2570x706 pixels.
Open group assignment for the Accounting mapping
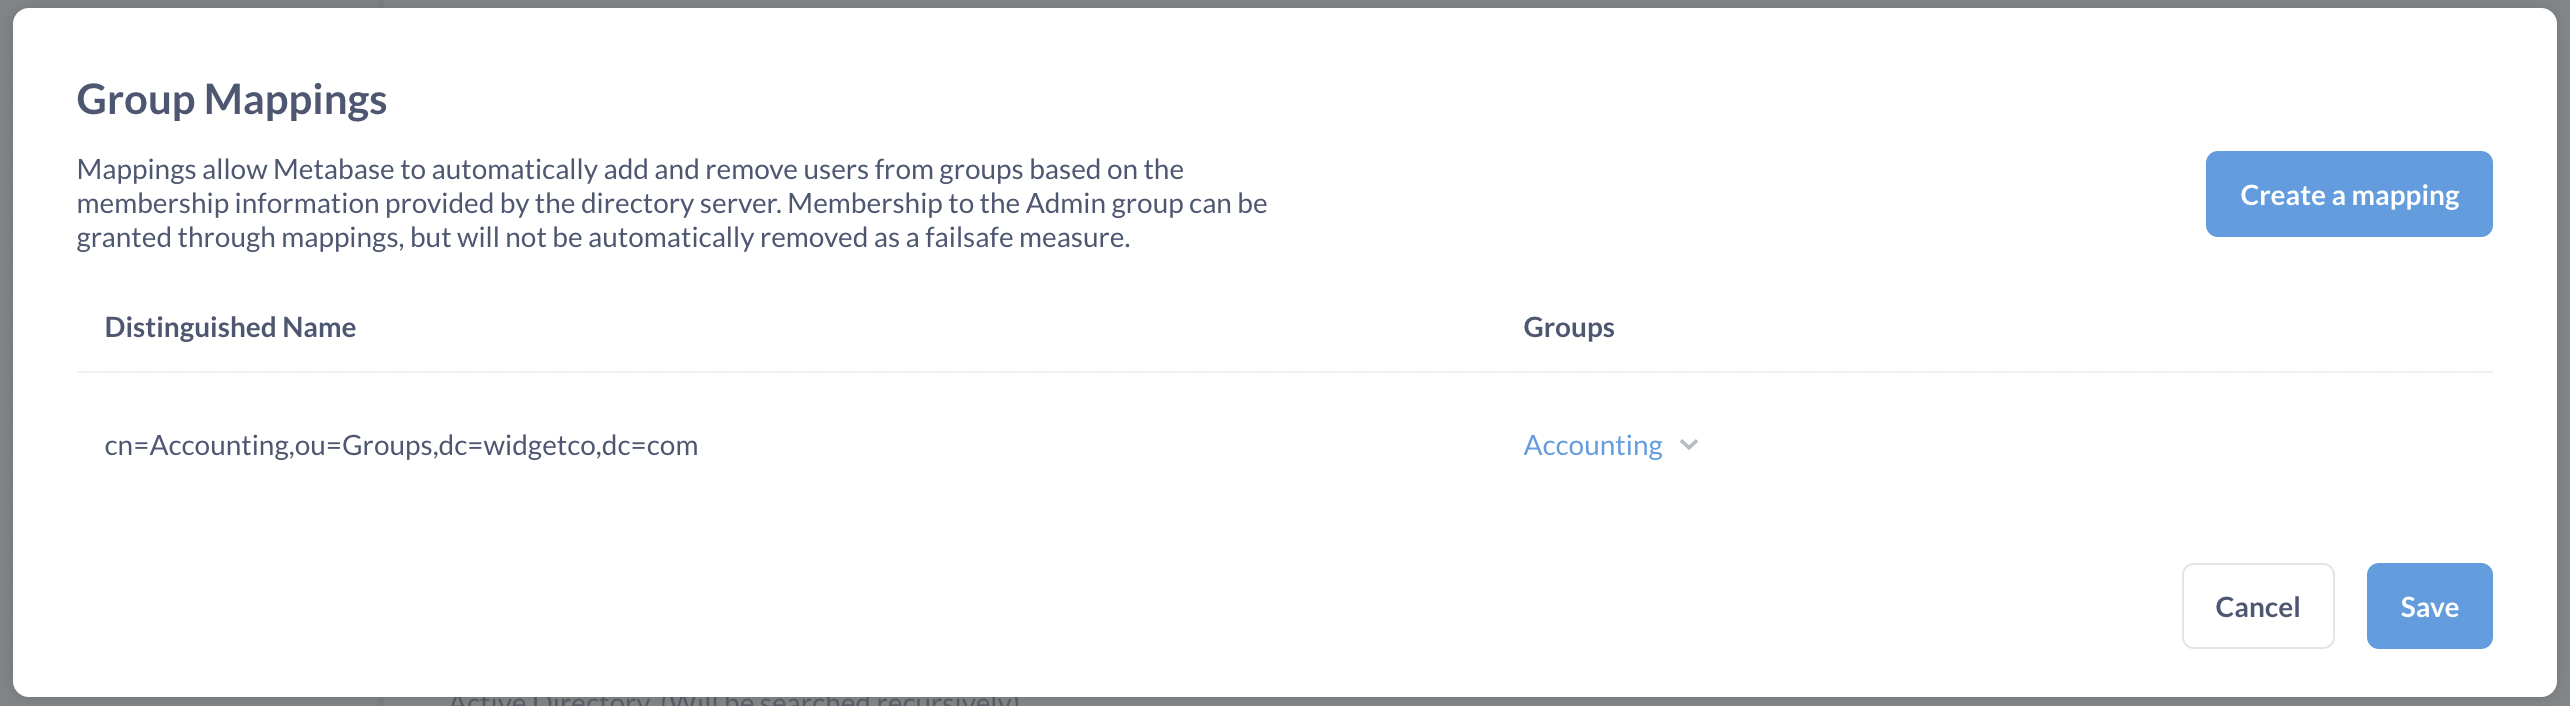click(1610, 445)
